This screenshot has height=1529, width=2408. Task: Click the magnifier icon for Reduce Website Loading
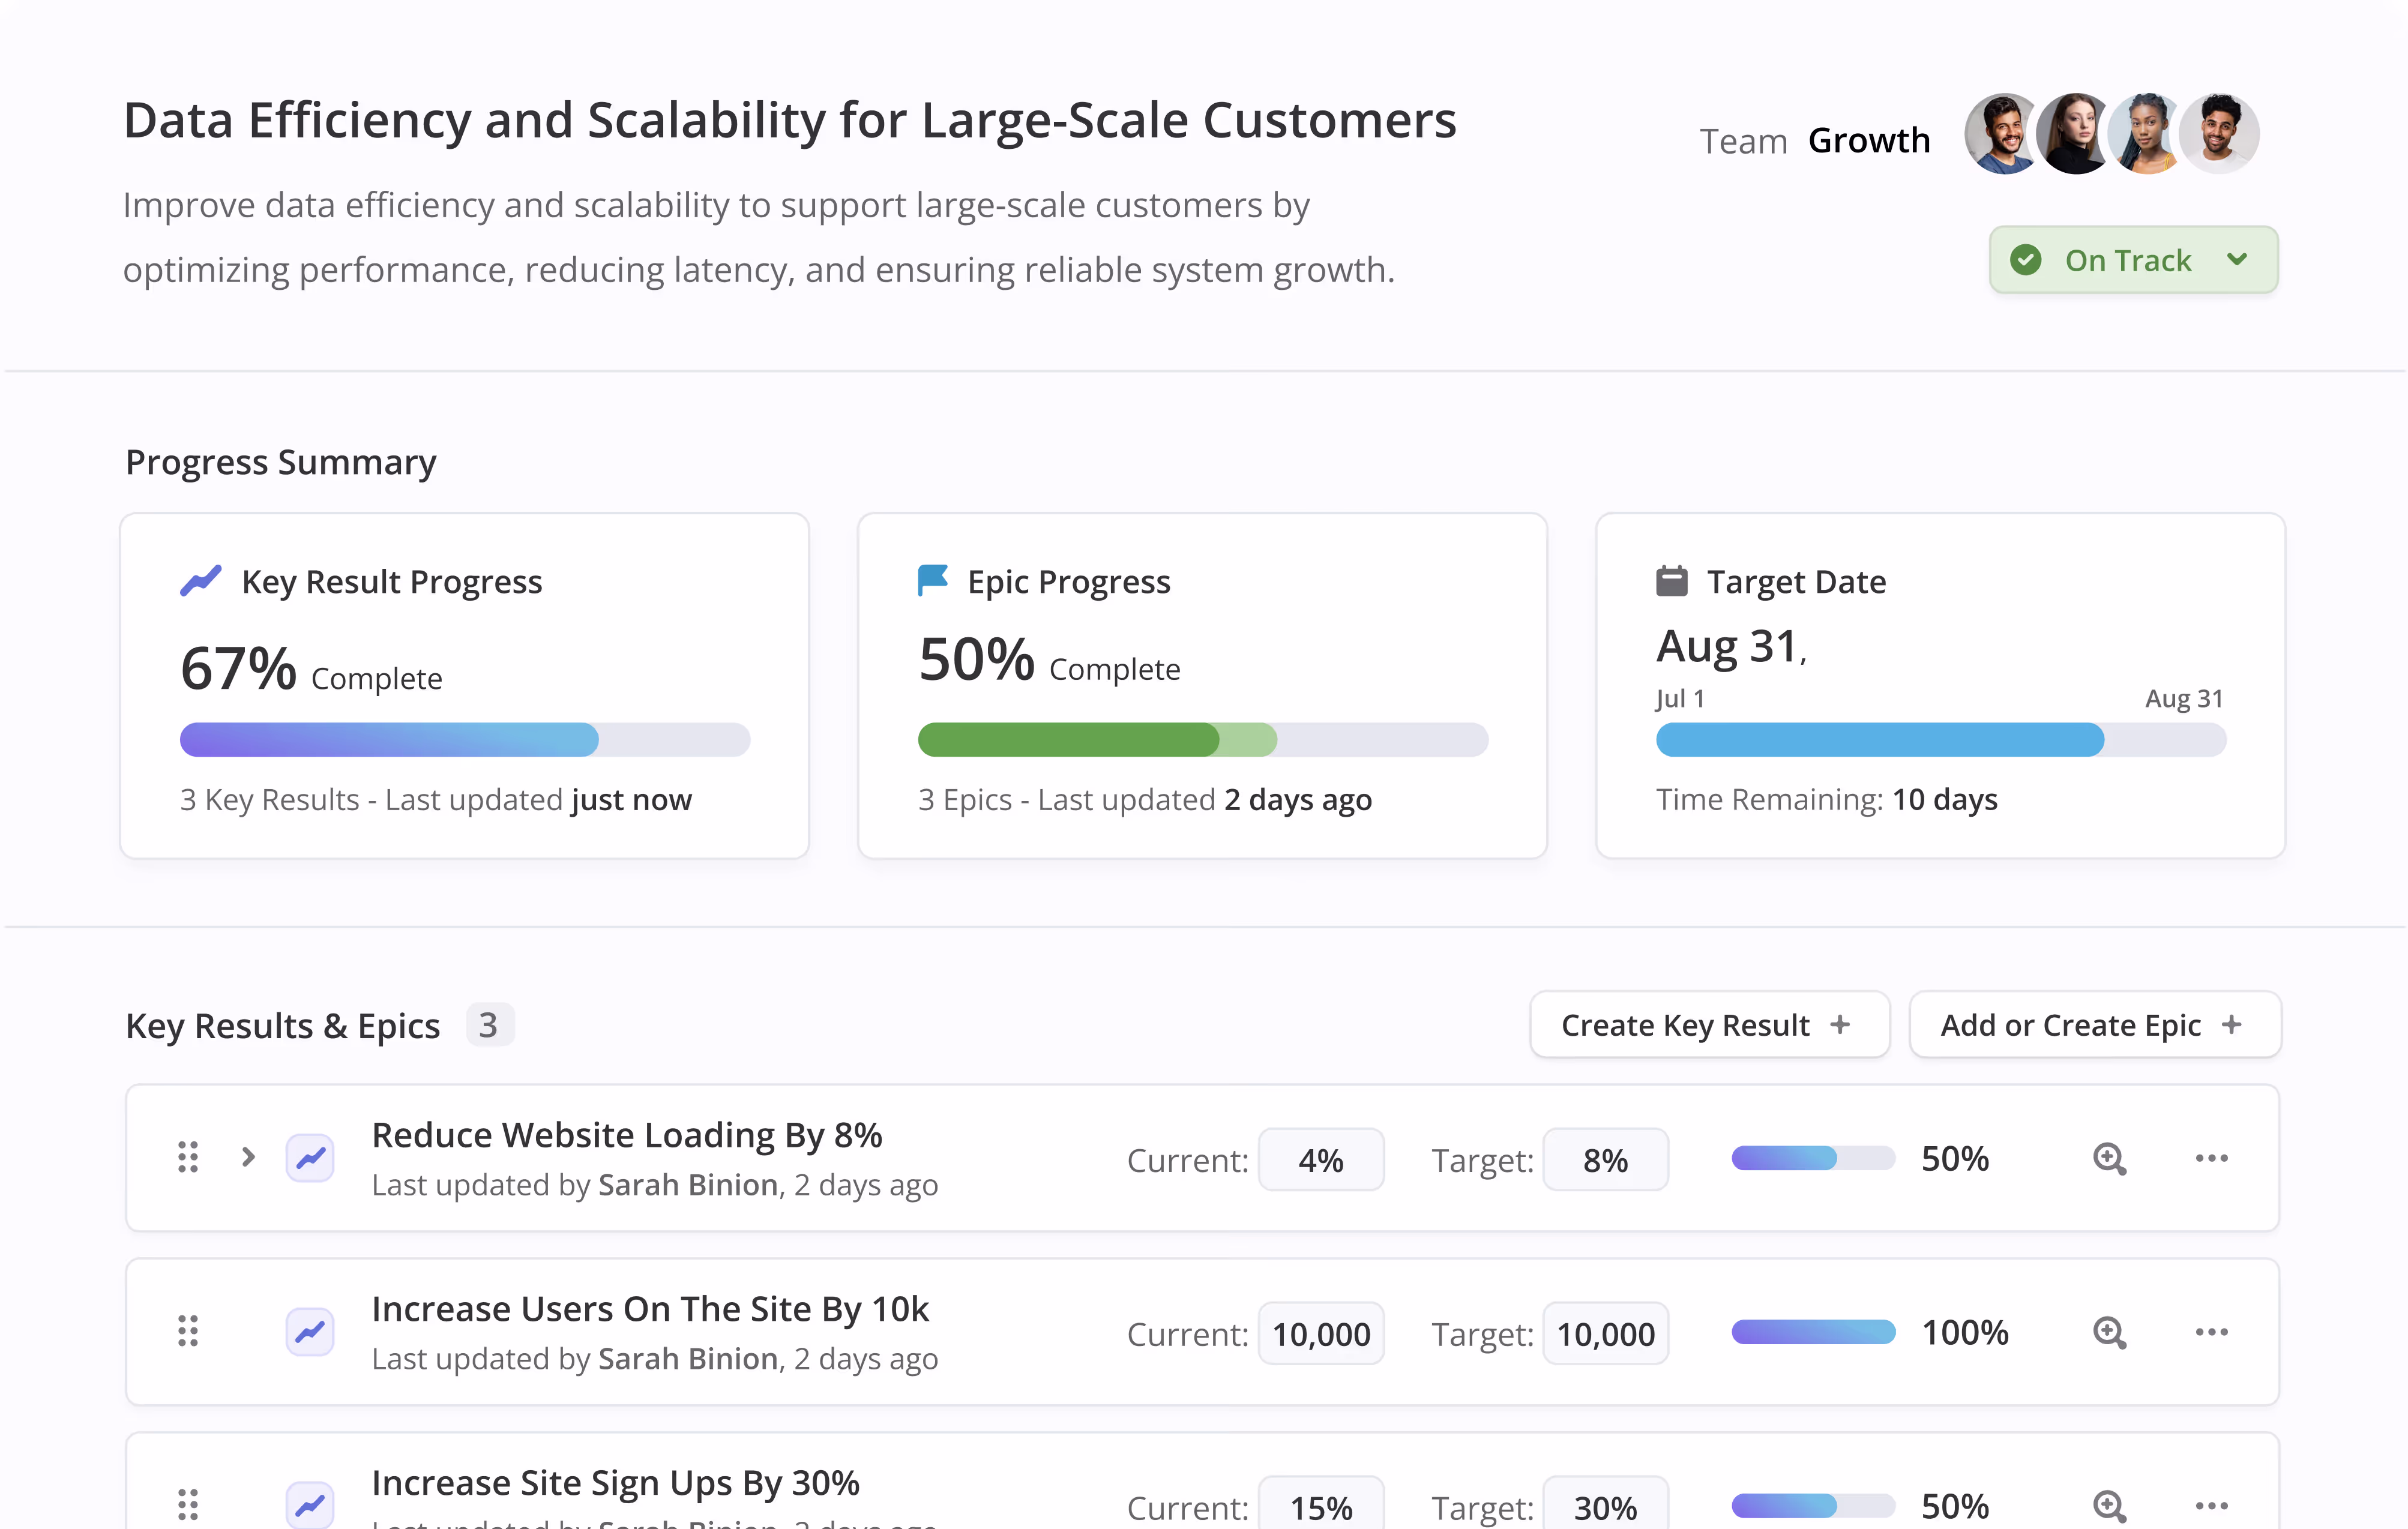click(2109, 1159)
